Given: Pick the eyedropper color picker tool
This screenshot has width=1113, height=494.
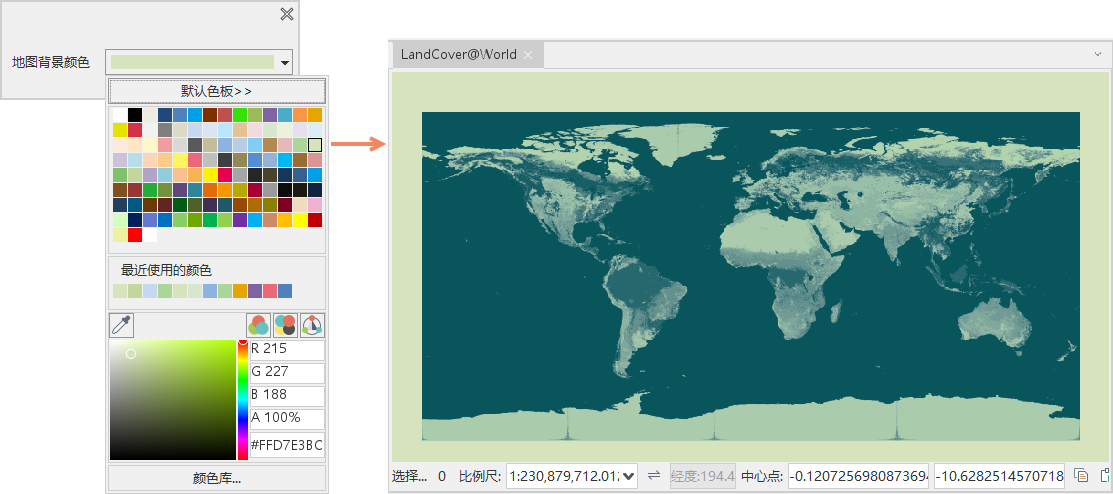Looking at the screenshot, I should pyautogui.click(x=122, y=325).
